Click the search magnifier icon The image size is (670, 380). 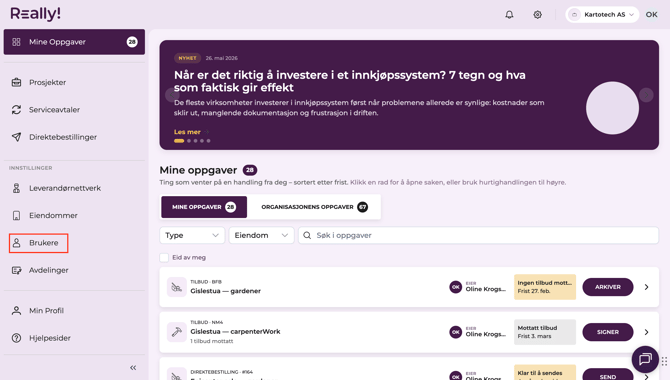pos(307,236)
